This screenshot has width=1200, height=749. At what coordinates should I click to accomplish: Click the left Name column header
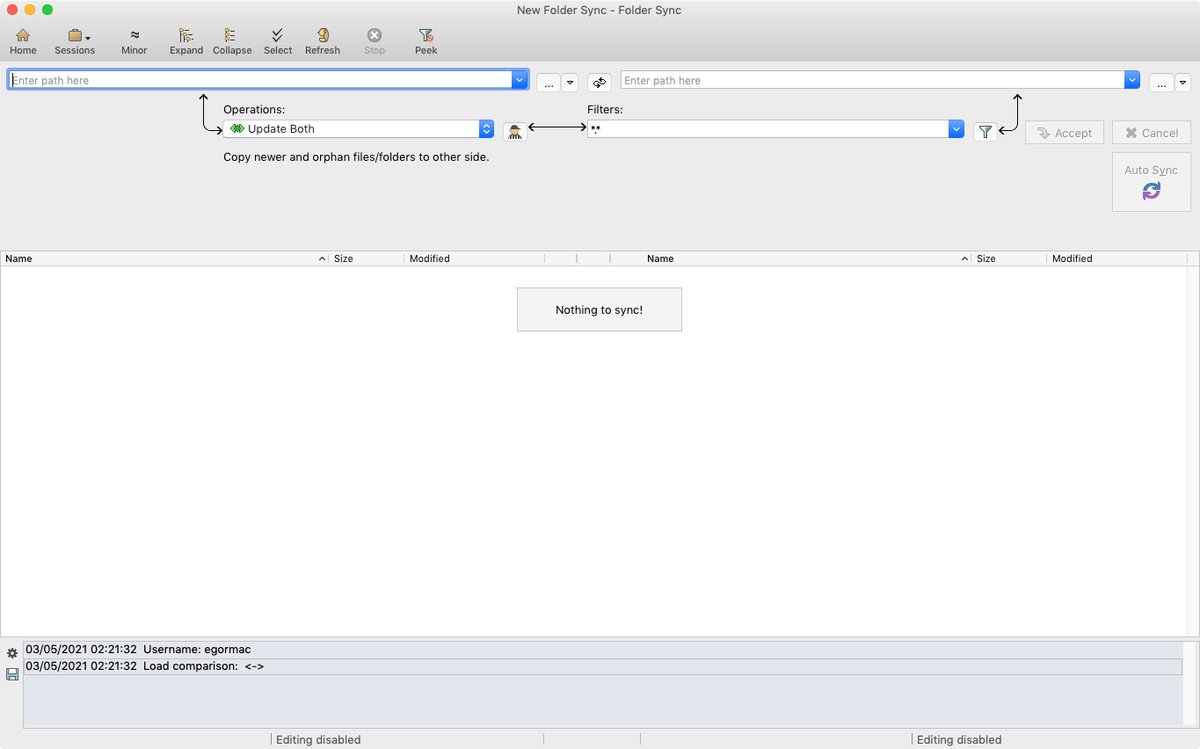click(x=160, y=258)
